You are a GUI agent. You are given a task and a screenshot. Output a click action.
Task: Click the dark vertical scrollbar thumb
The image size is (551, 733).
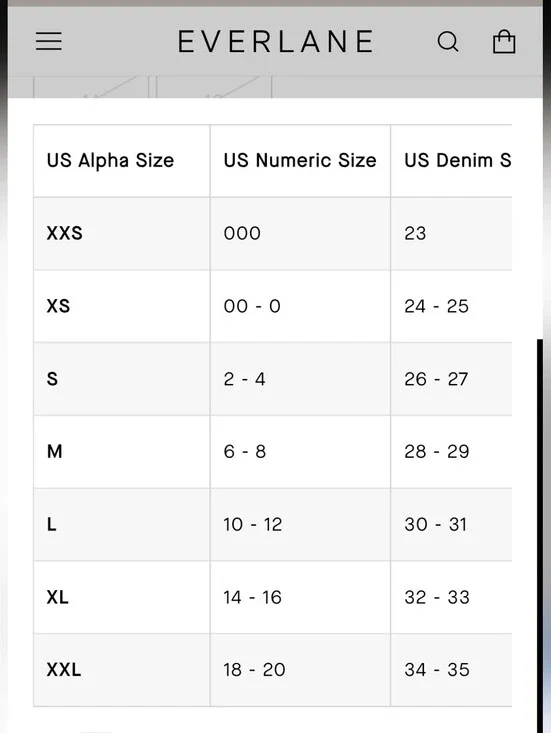[540, 536]
